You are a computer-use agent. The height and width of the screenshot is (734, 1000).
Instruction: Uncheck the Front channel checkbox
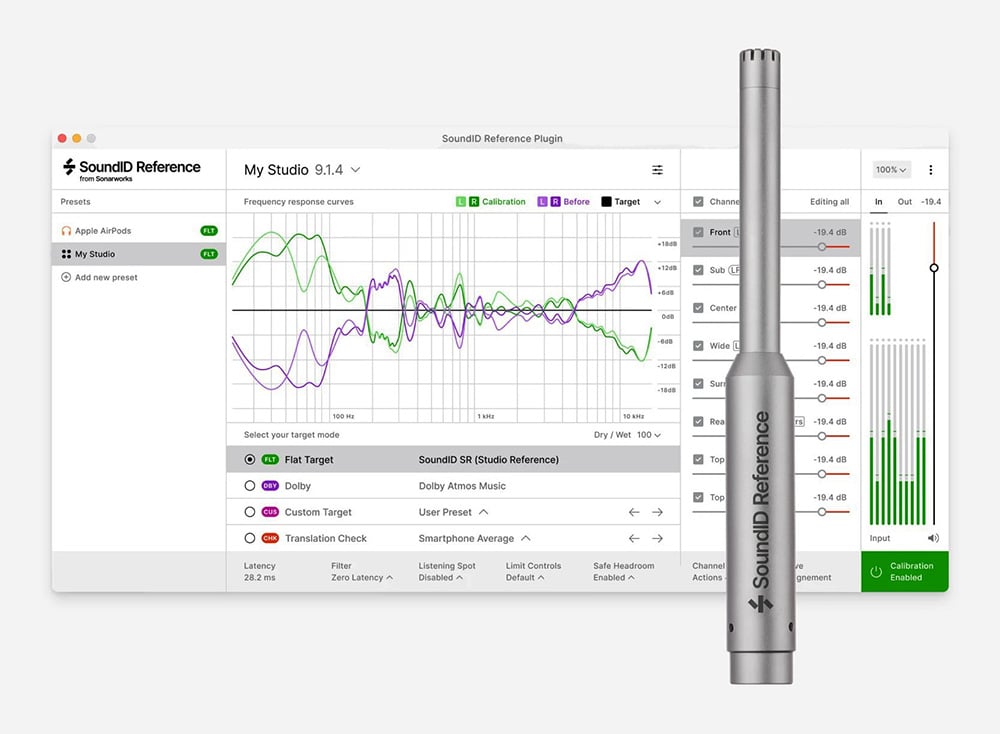click(698, 232)
